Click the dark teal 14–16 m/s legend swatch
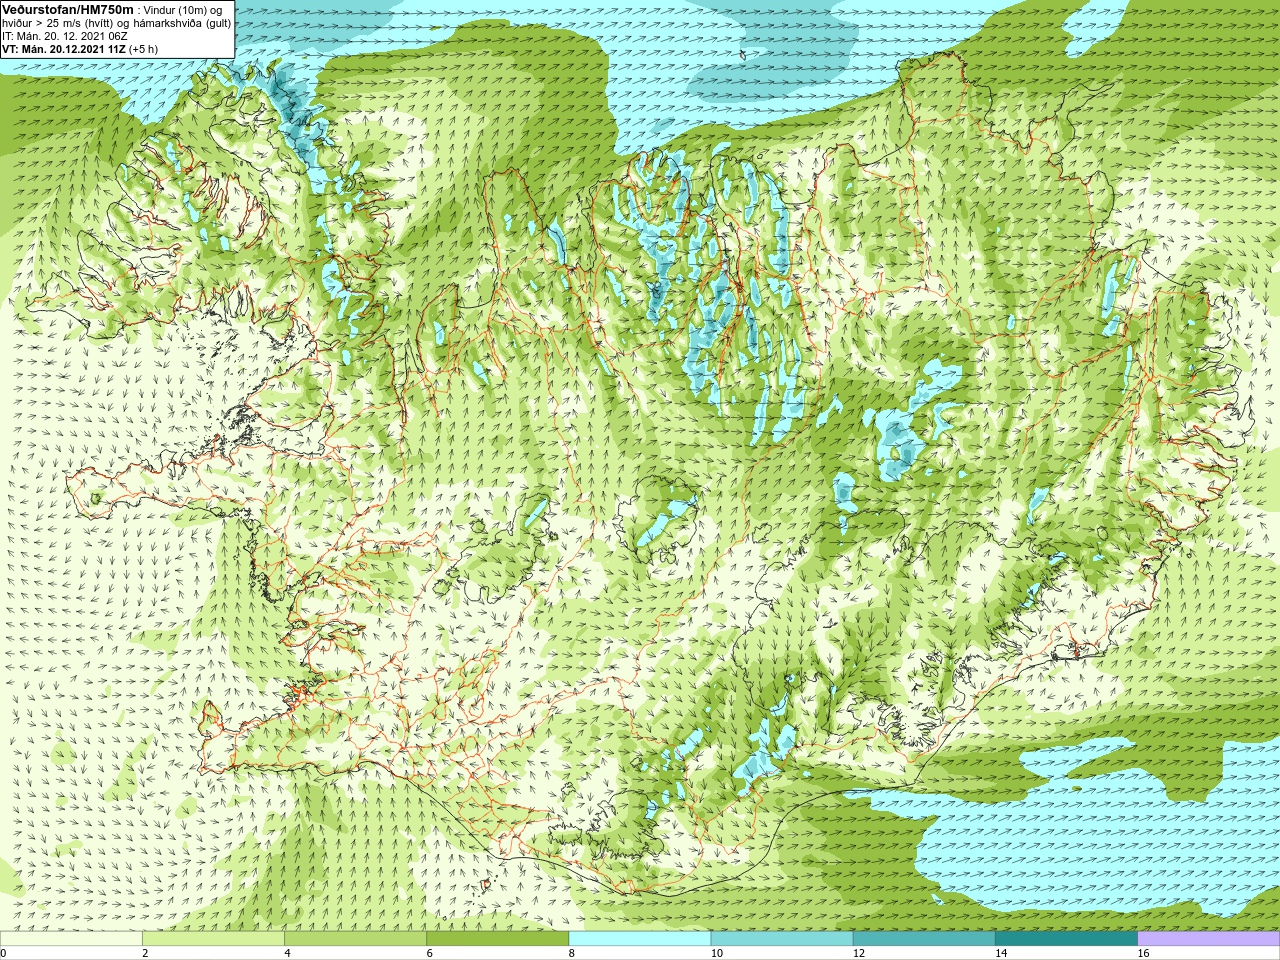Viewport: 1280px width, 960px height. pos(1066,939)
